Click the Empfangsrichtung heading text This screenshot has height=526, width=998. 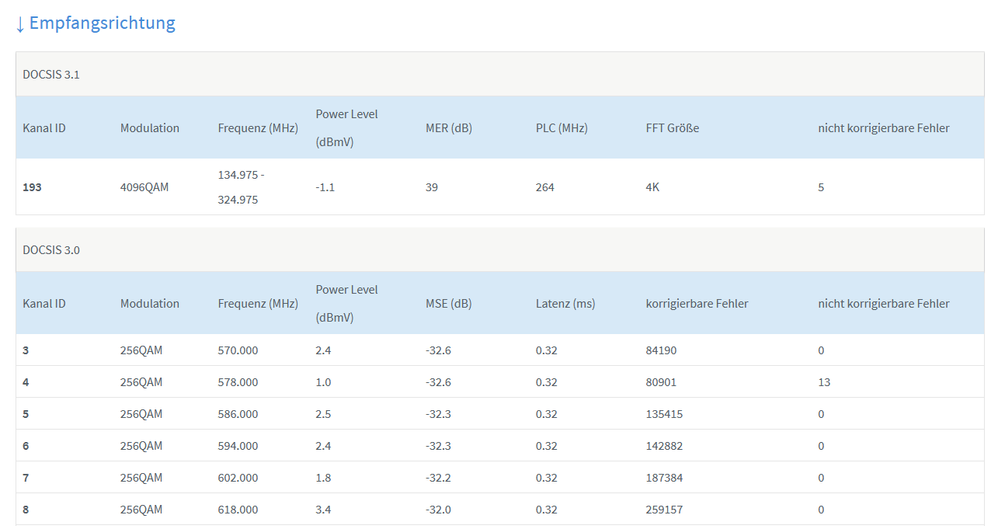tap(102, 23)
